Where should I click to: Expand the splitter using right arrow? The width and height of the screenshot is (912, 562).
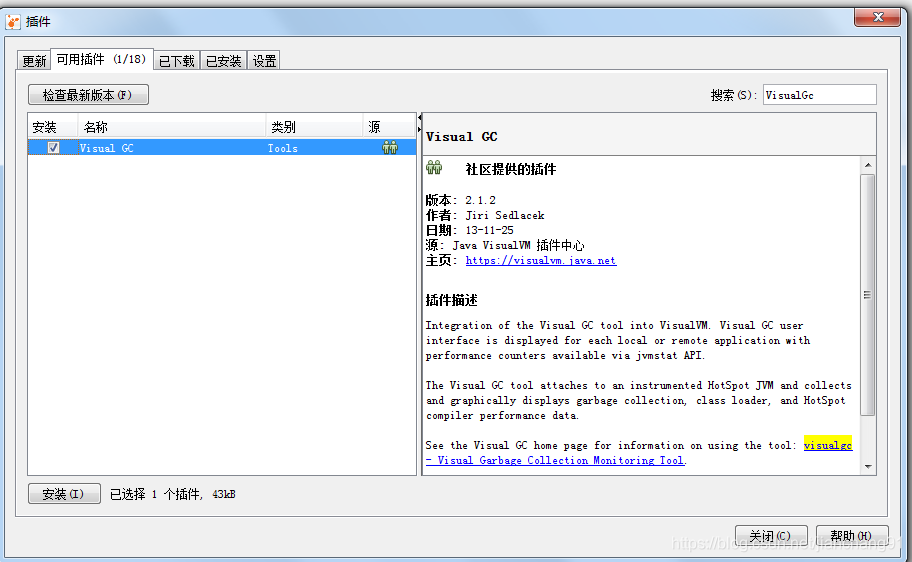pos(419,129)
